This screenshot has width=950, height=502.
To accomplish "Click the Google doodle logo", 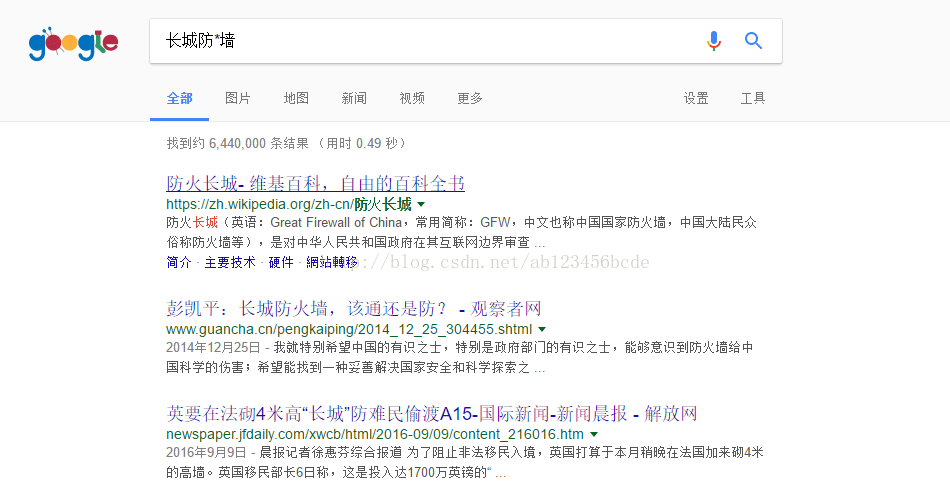I will (x=73, y=44).
